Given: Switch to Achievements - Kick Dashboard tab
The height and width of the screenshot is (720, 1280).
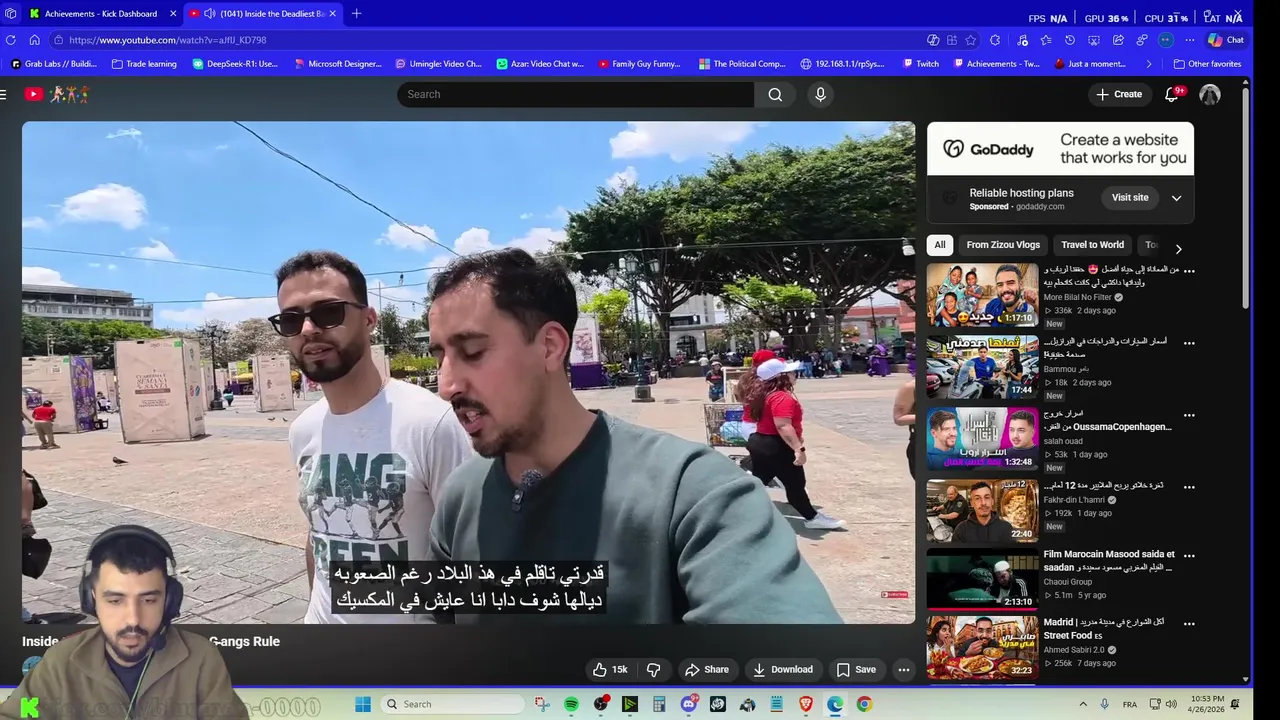Looking at the screenshot, I should click(102, 14).
